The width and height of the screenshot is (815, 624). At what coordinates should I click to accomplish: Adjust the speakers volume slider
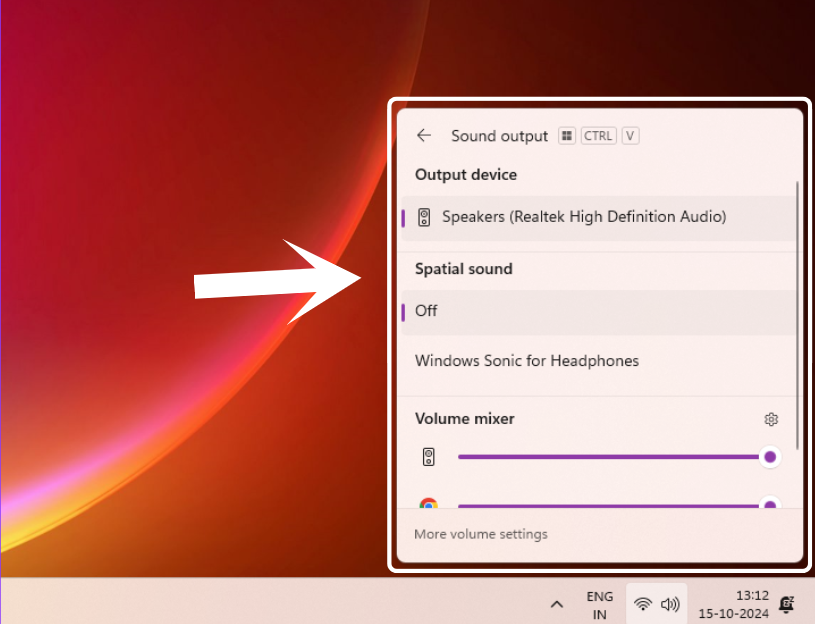(619, 457)
